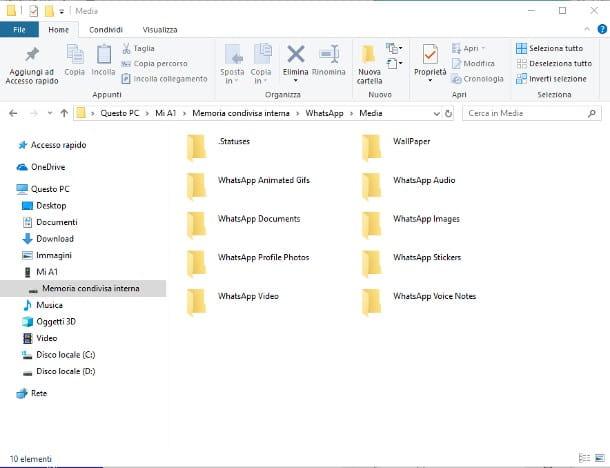Select OneDrive in navigation pane

(x=41, y=167)
